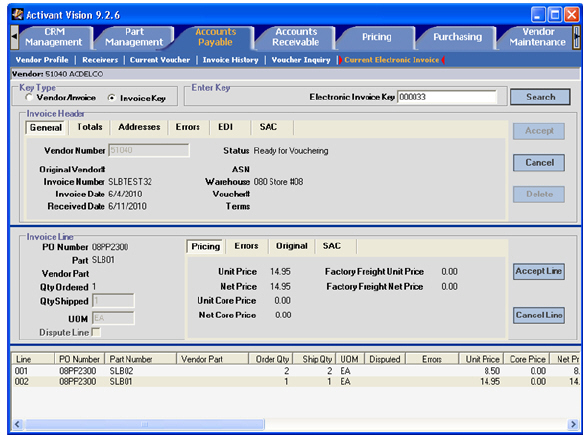Click the 8.50 unit price cell
This screenshot has height=444, width=587.
492,371
